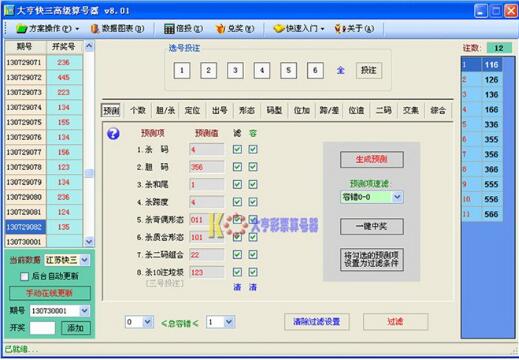Open the 倍投 calculator tool
The image size is (519, 360).
click(x=183, y=29)
